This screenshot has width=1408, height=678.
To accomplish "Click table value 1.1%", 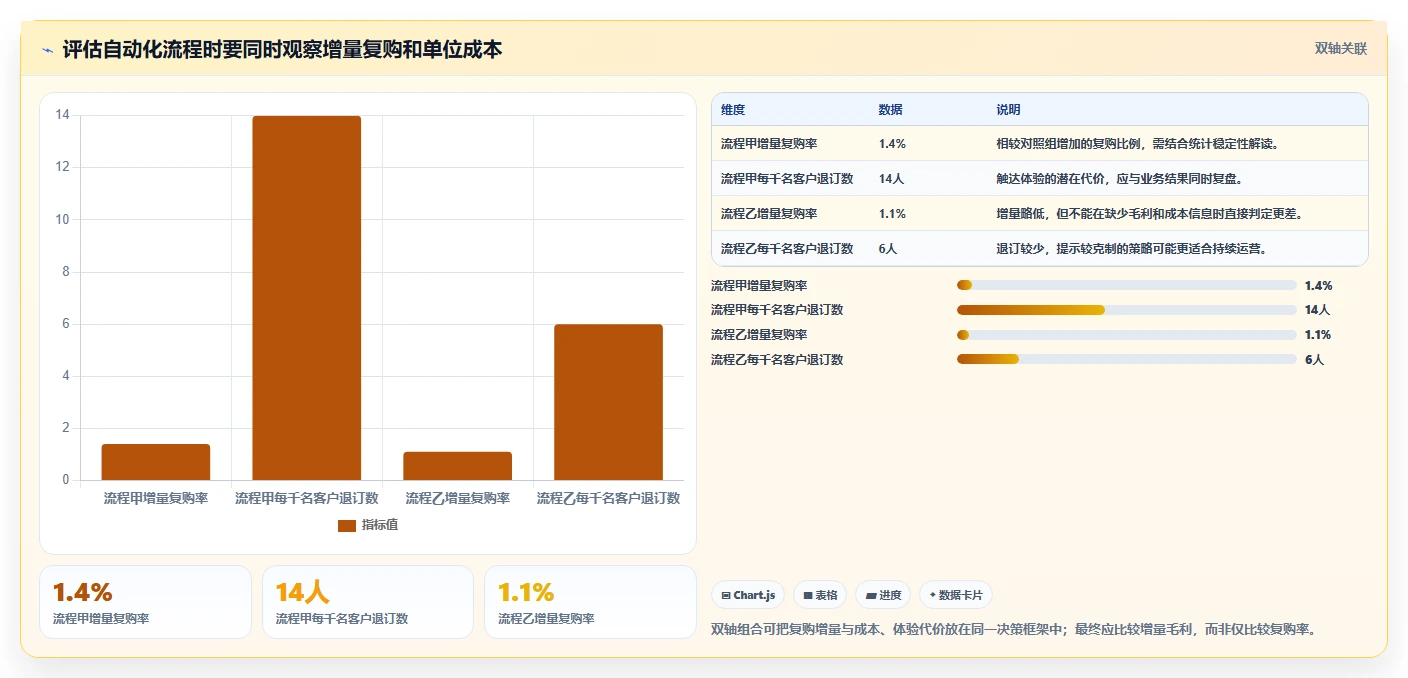I will 892,214.
